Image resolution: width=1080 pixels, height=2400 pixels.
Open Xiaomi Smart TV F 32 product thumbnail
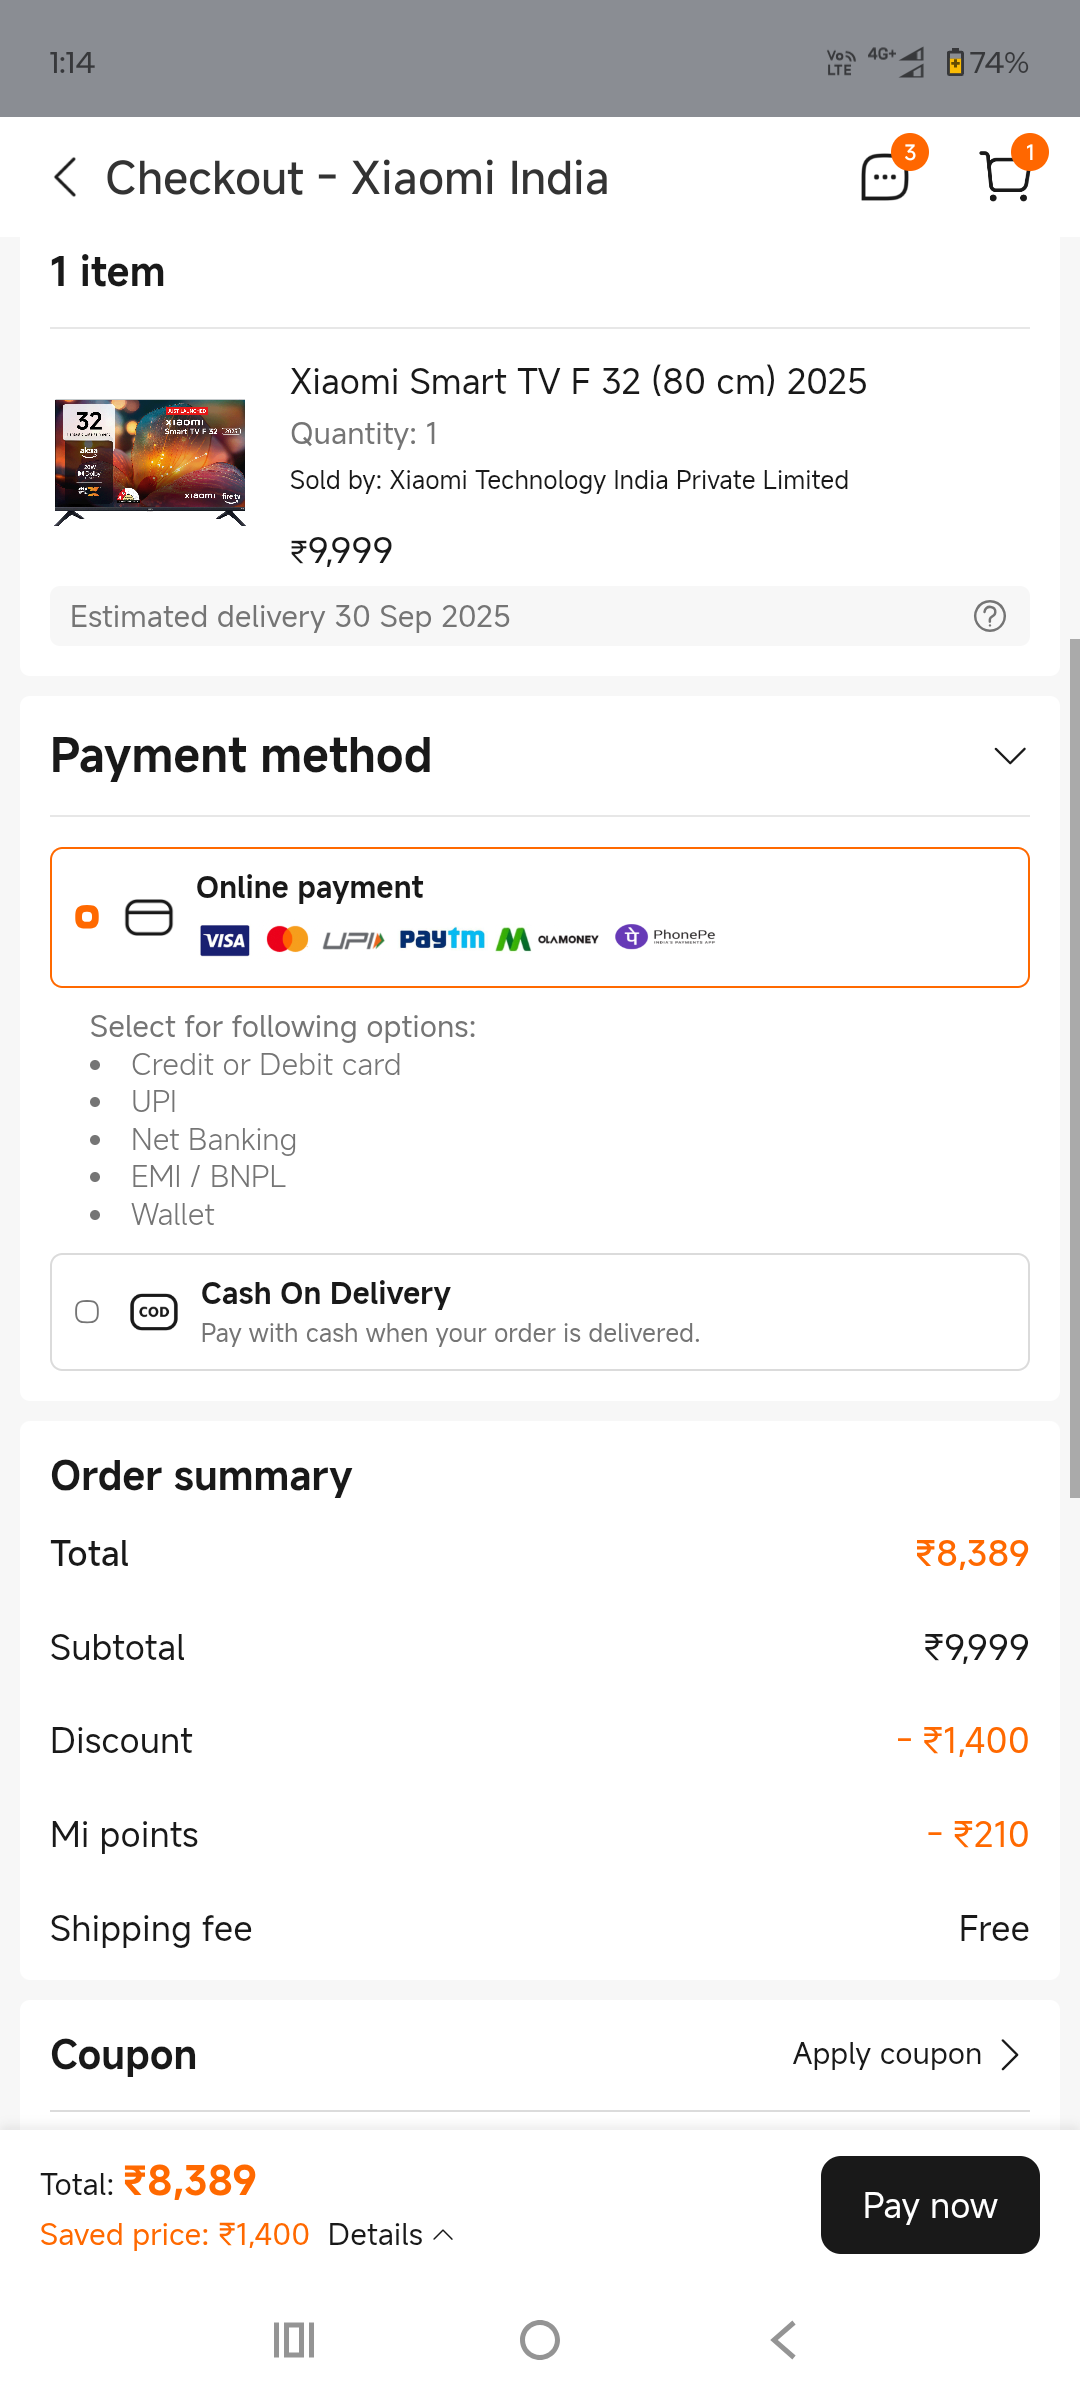click(150, 461)
